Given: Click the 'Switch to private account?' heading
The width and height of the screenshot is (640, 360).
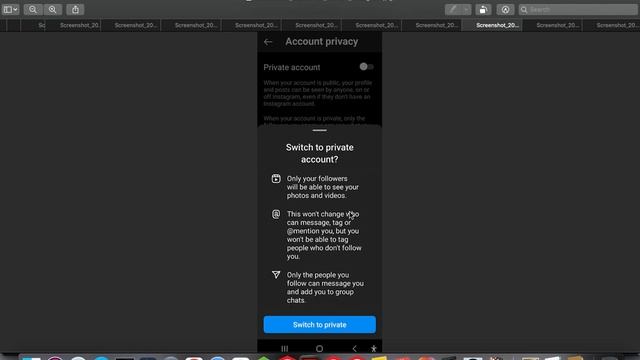Looking at the screenshot, I should (320, 153).
